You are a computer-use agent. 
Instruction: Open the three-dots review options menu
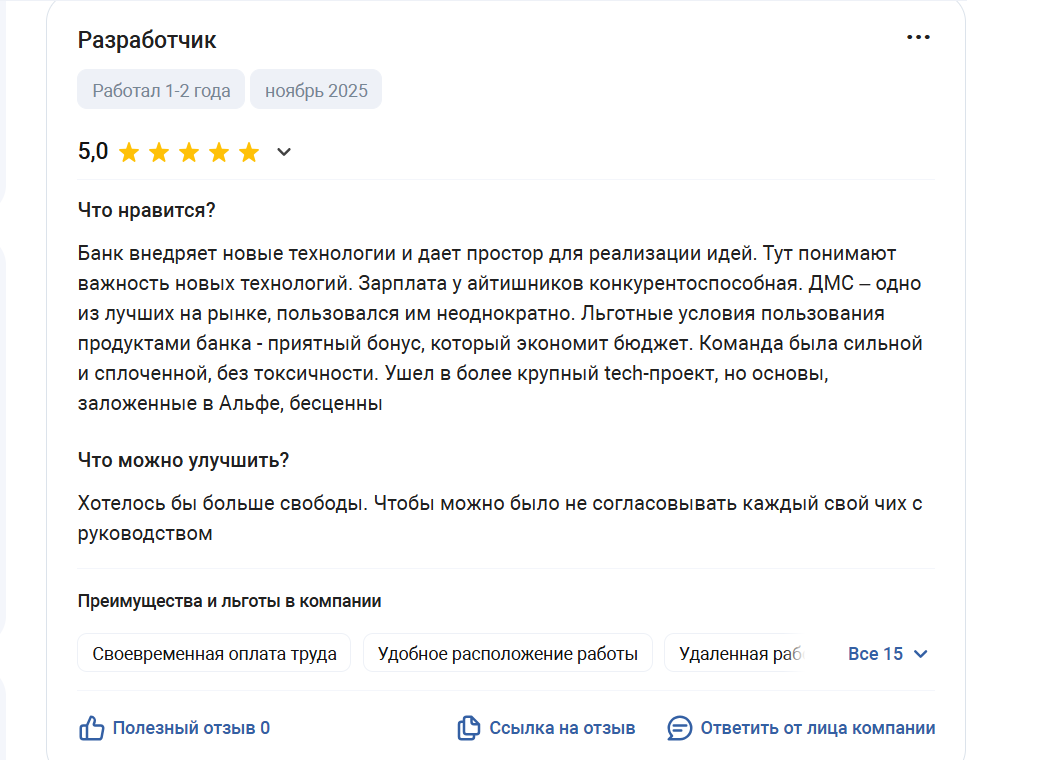pyautogui.click(x=918, y=38)
